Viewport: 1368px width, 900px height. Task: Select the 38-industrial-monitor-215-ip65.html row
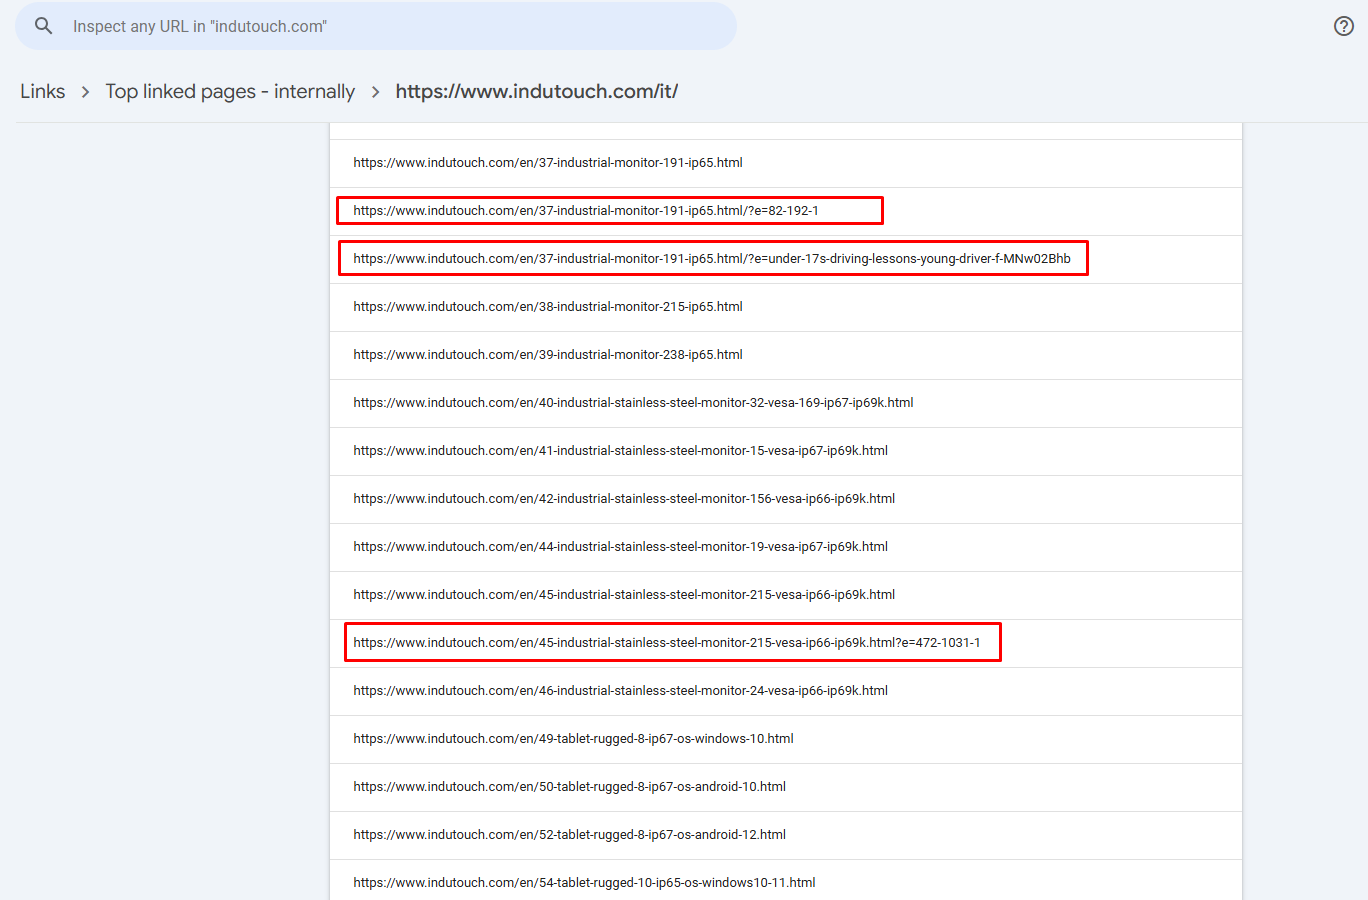786,307
